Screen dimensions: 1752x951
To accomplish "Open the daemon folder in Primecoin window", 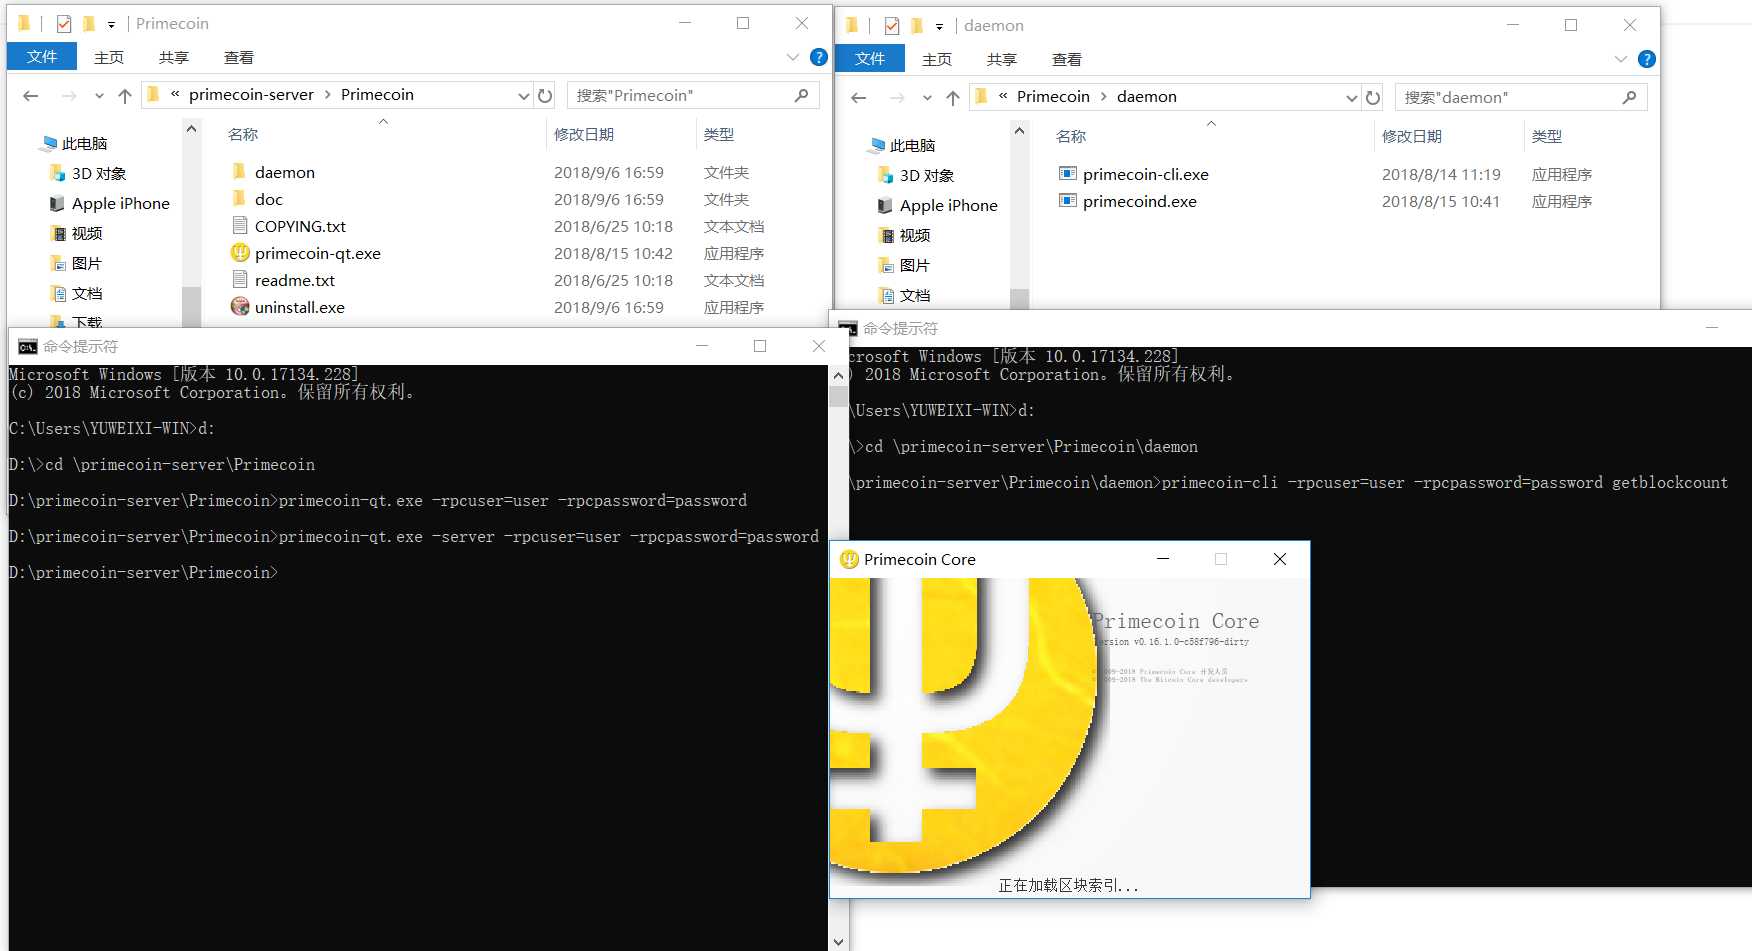I will [284, 172].
